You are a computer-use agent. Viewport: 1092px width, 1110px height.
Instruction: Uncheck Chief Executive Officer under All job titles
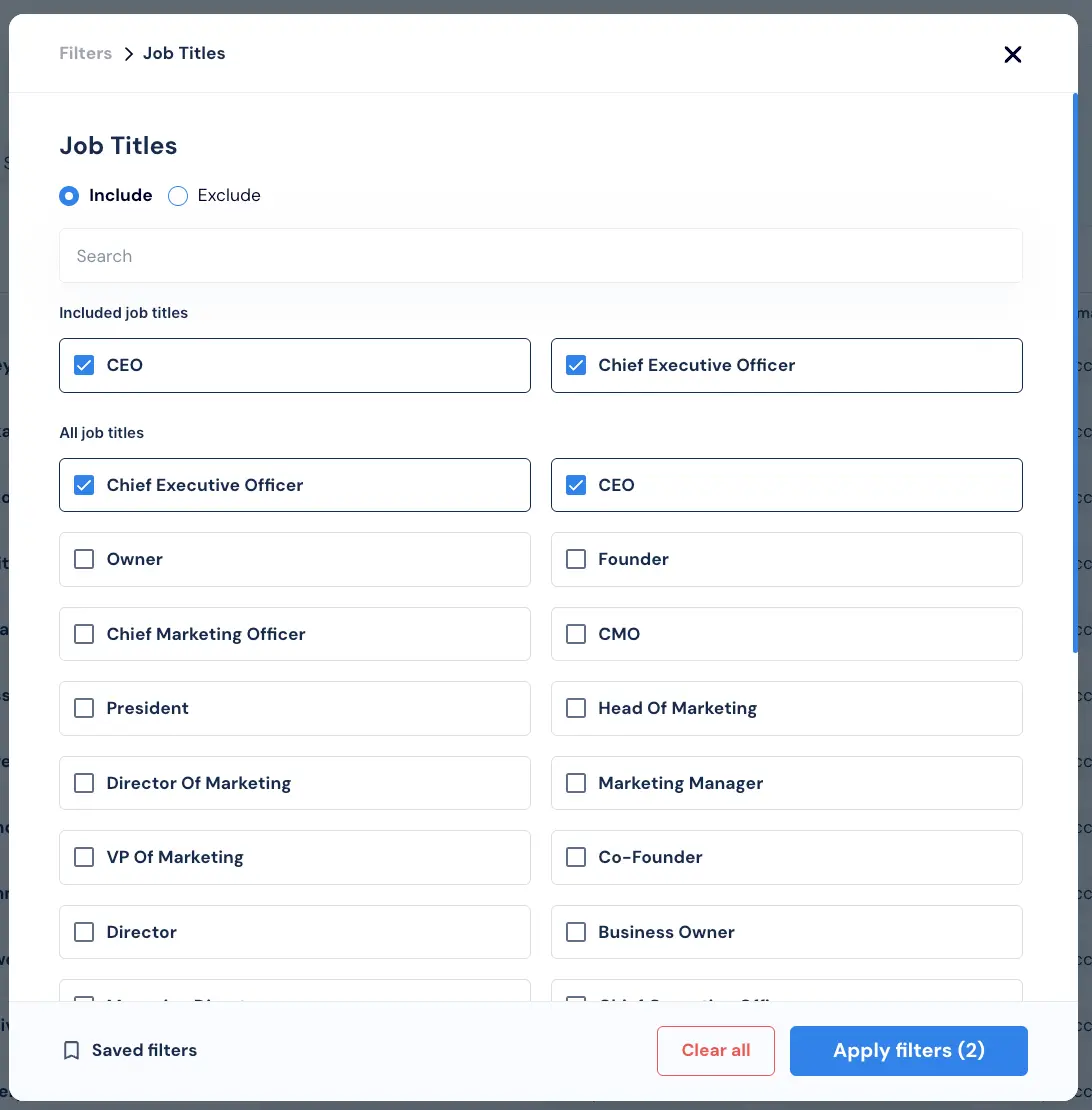click(84, 485)
